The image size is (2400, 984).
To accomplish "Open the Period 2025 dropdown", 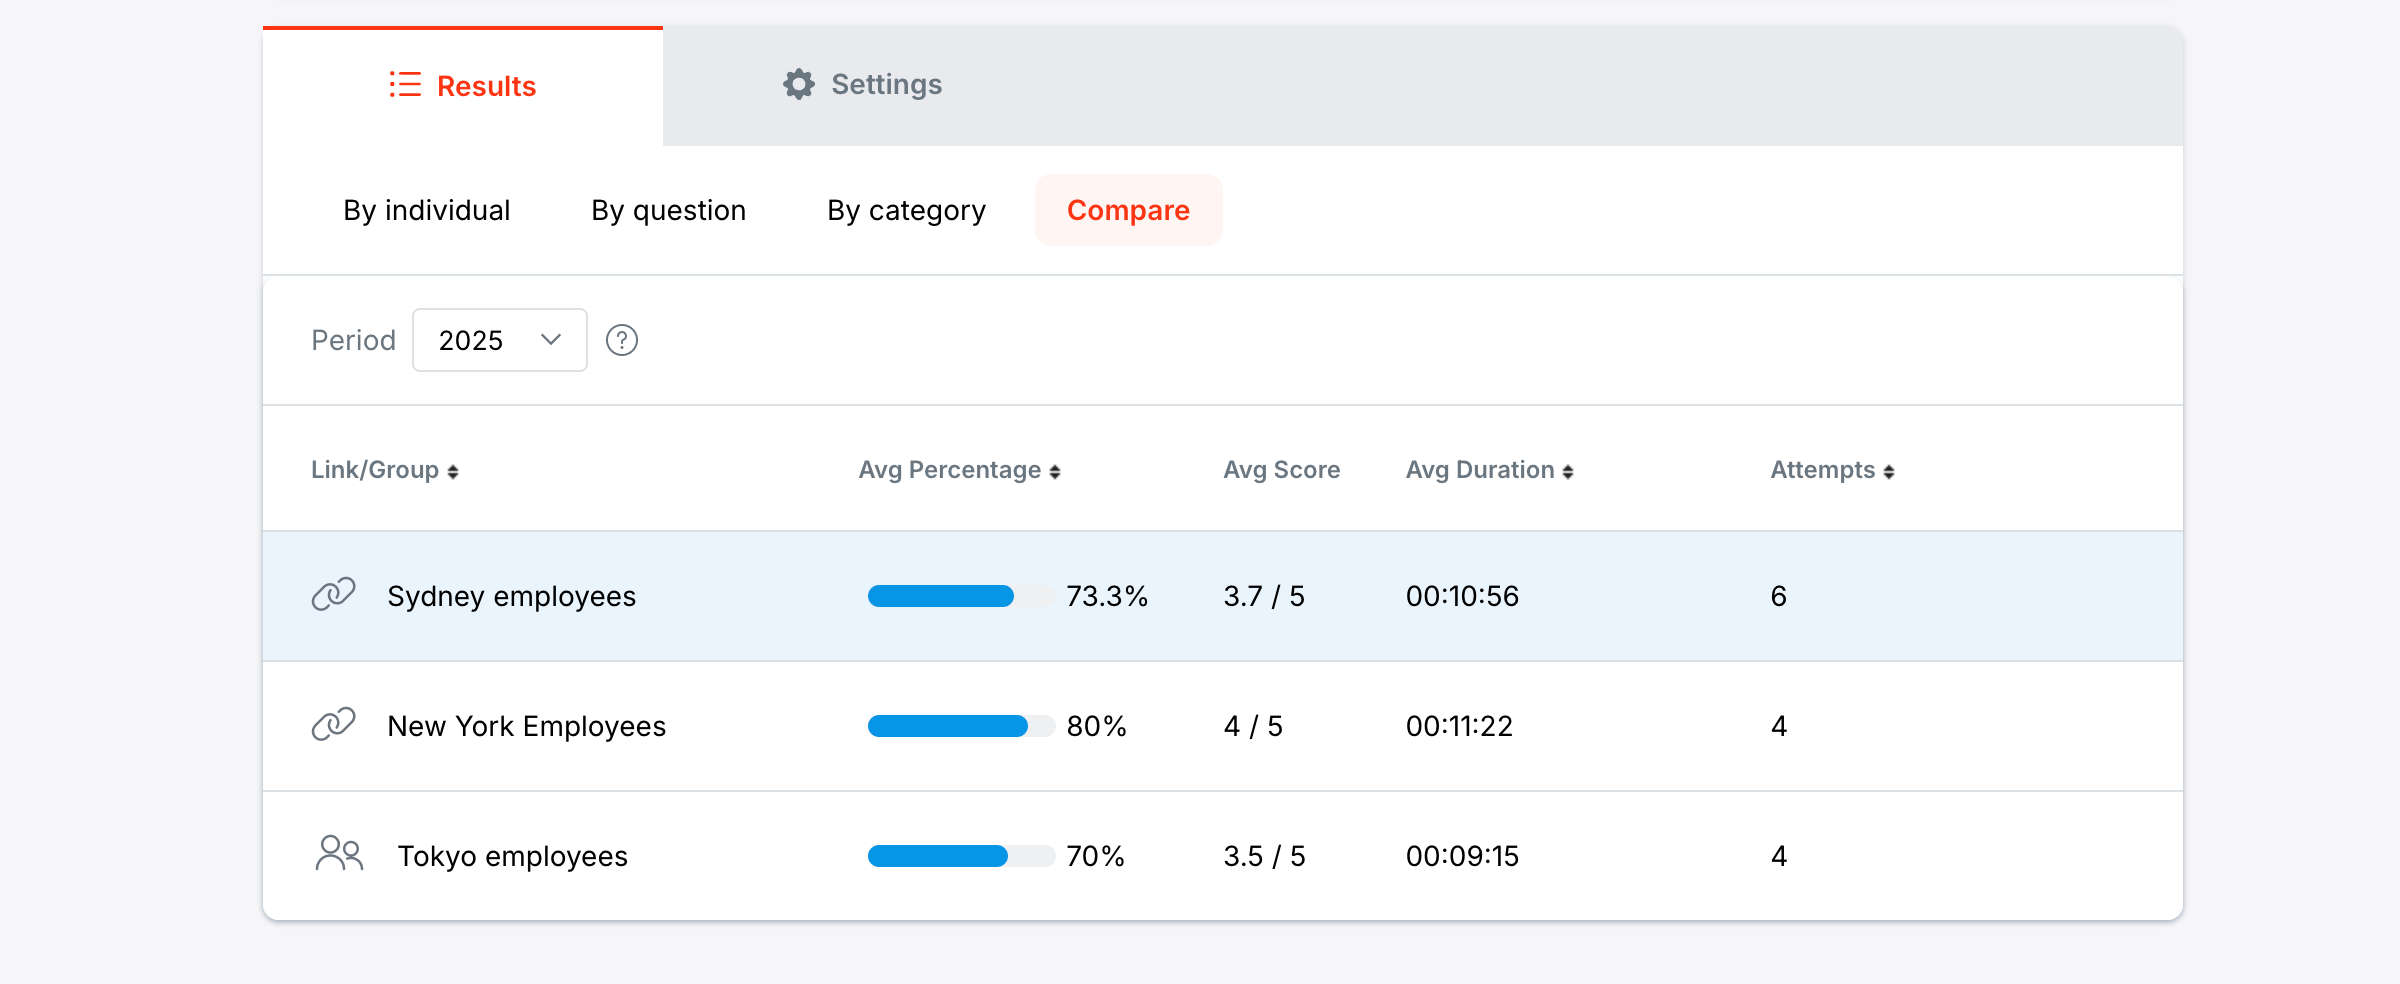I will [x=499, y=341].
